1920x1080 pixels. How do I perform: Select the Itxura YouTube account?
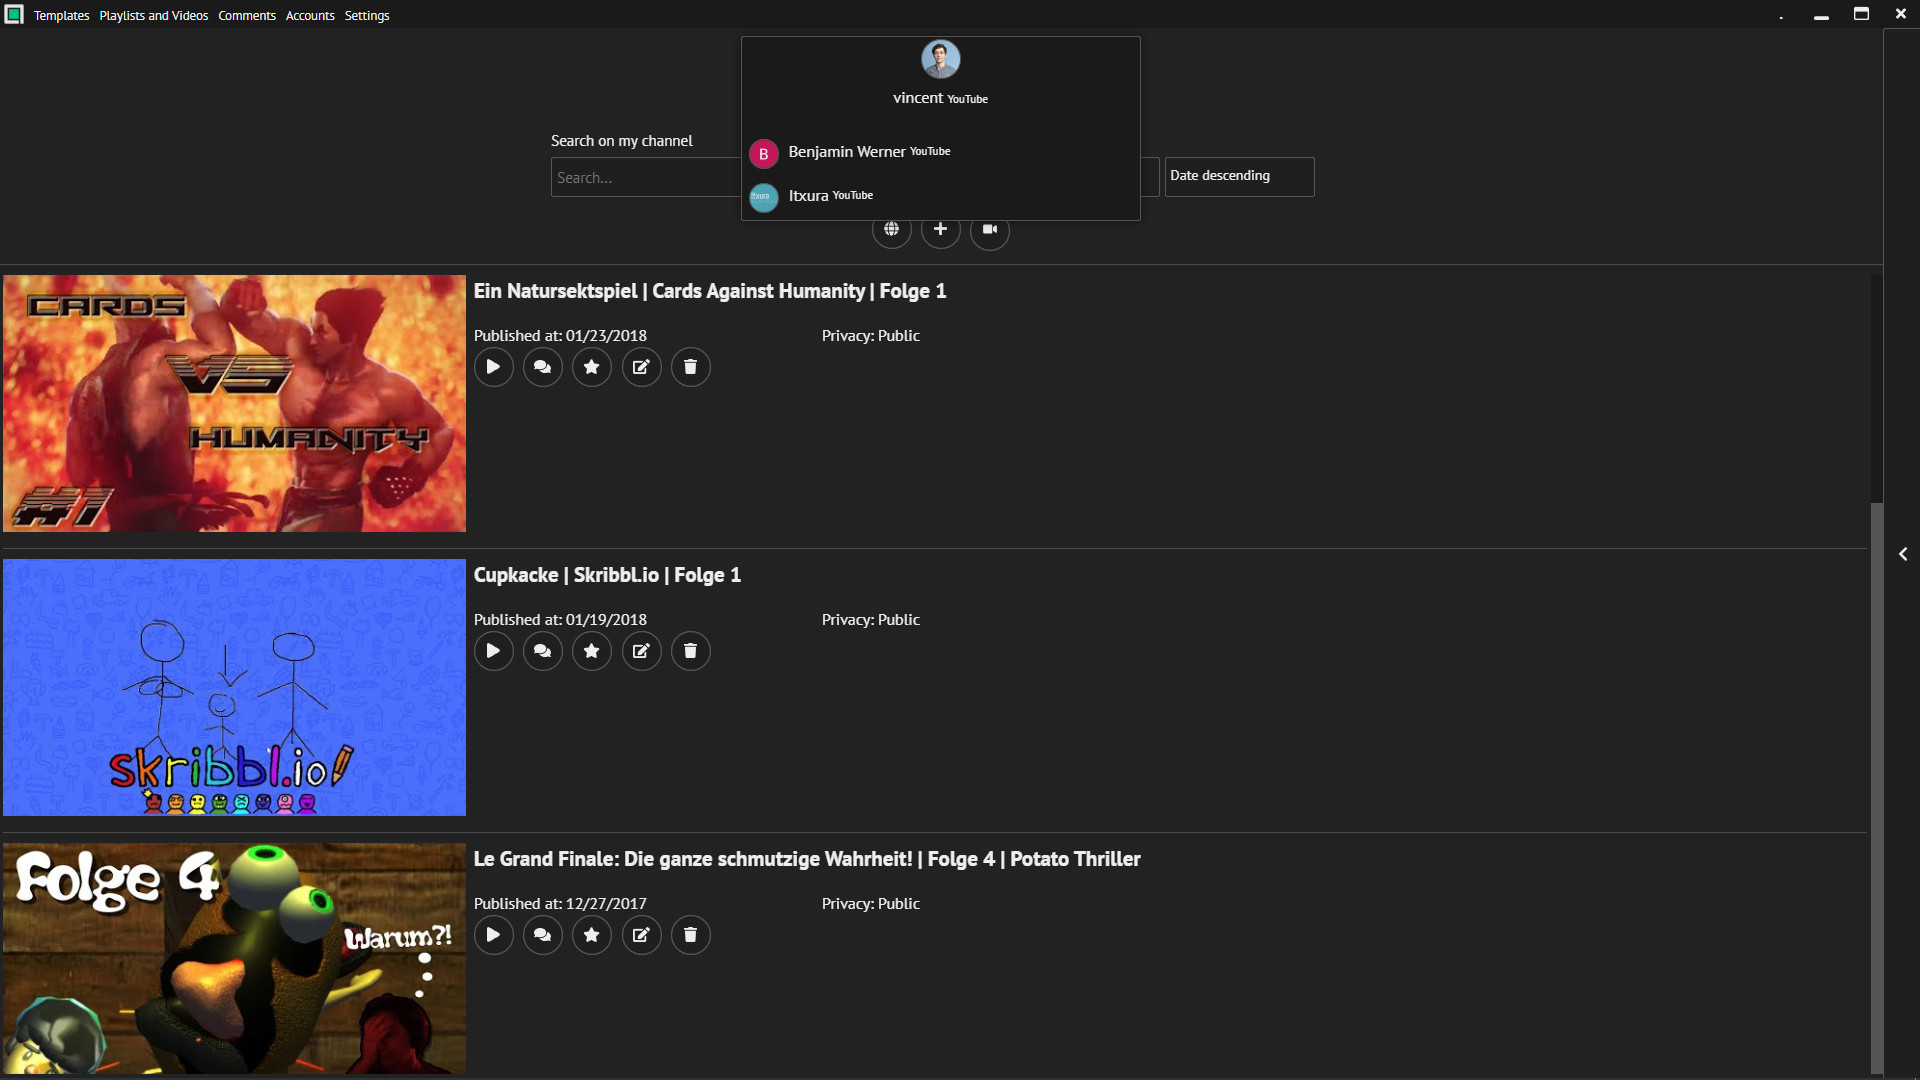tap(830, 196)
